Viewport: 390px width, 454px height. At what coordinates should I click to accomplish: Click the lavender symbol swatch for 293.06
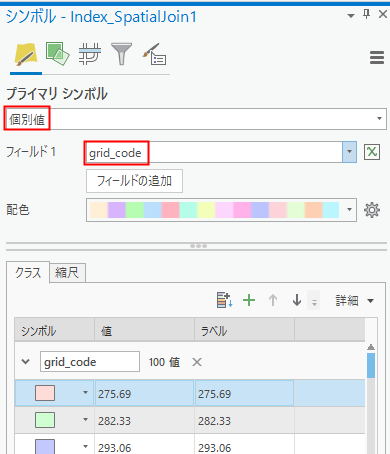45,447
